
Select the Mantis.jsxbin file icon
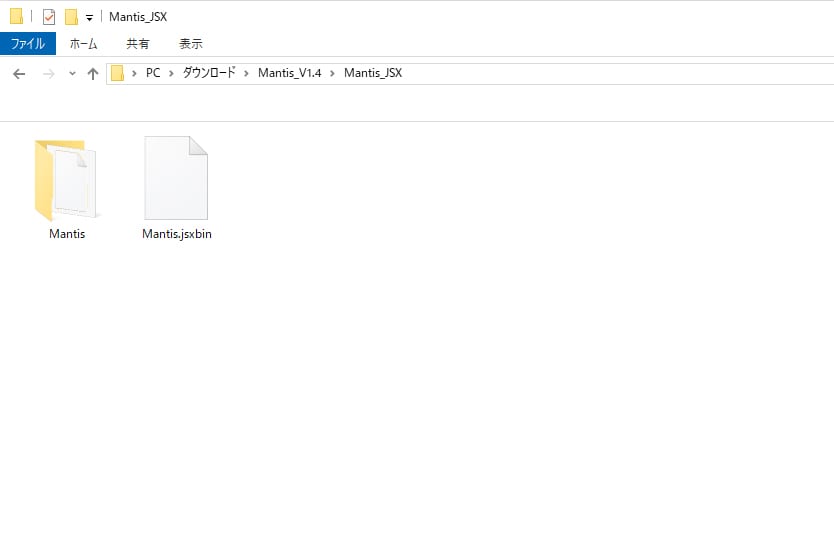pos(176,177)
